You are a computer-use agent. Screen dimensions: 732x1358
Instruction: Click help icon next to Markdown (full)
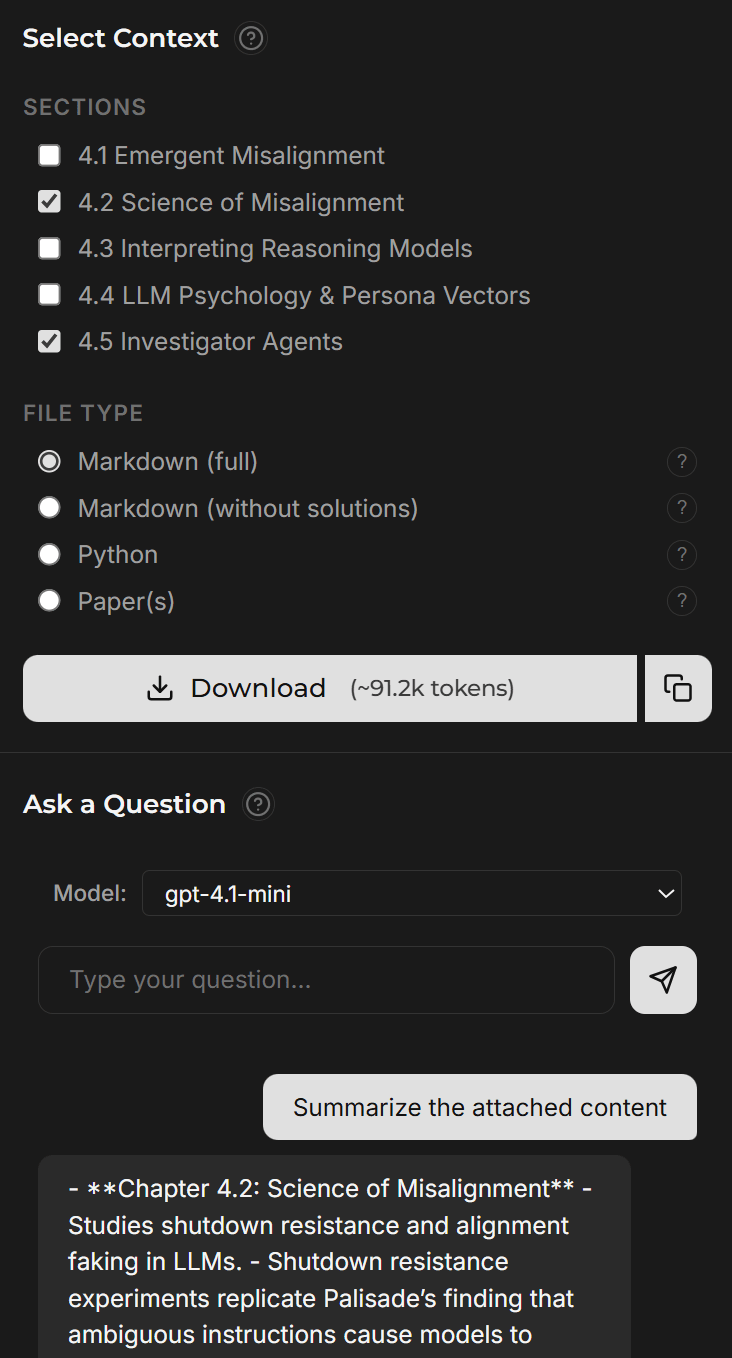pos(681,462)
